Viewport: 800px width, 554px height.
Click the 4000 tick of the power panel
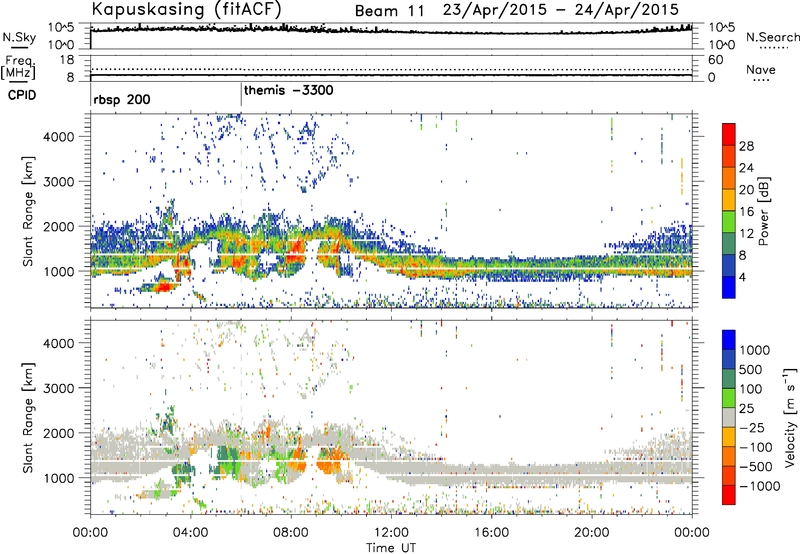tap(58, 137)
